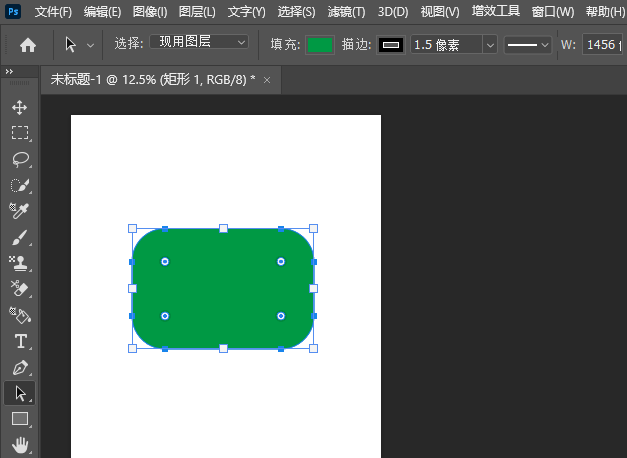The height and width of the screenshot is (458, 627).
Task: Click the top-left corner radius control
Action: [165, 262]
